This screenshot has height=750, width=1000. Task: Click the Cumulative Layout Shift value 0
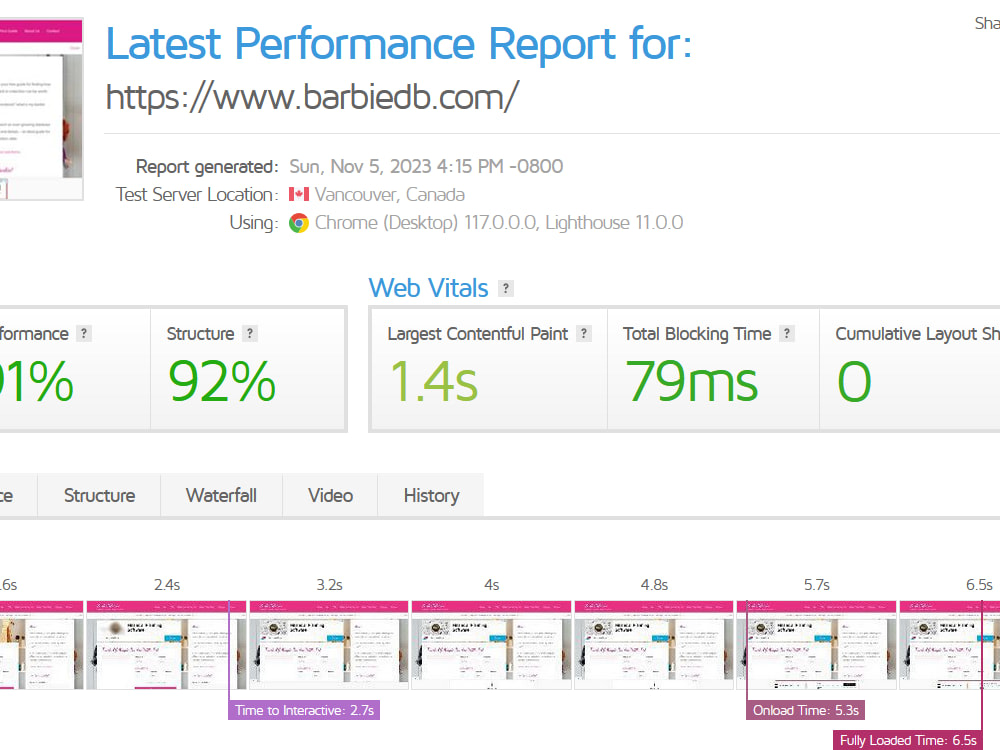click(x=854, y=381)
